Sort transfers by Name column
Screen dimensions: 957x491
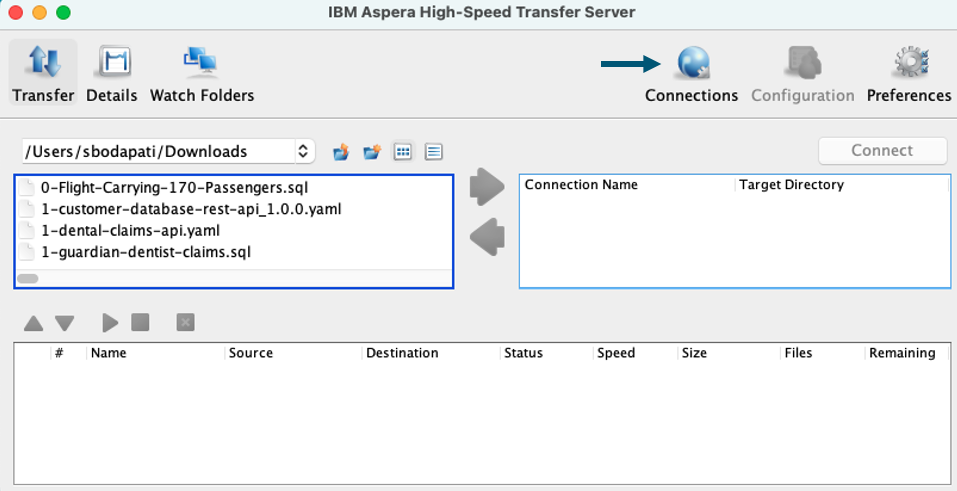tap(156, 353)
